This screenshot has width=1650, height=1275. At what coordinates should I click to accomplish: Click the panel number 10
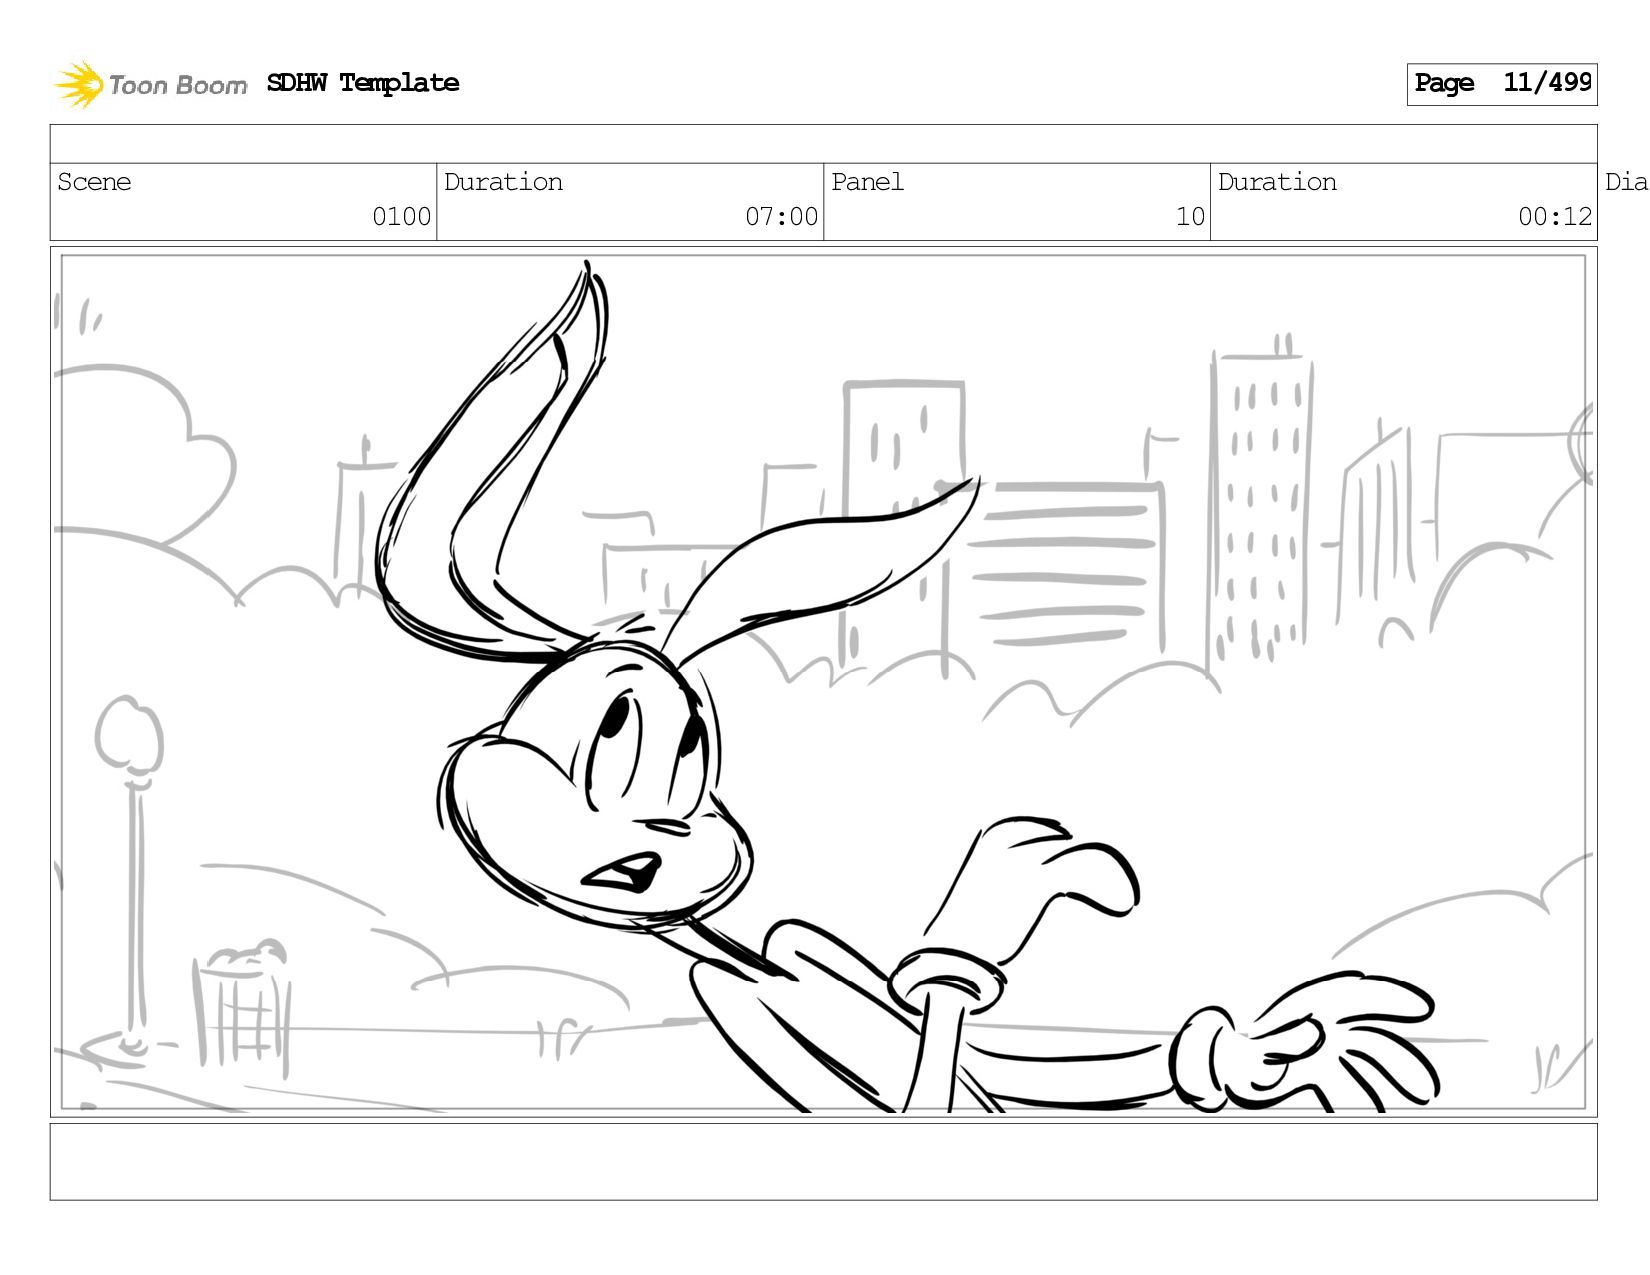[1190, 216]
